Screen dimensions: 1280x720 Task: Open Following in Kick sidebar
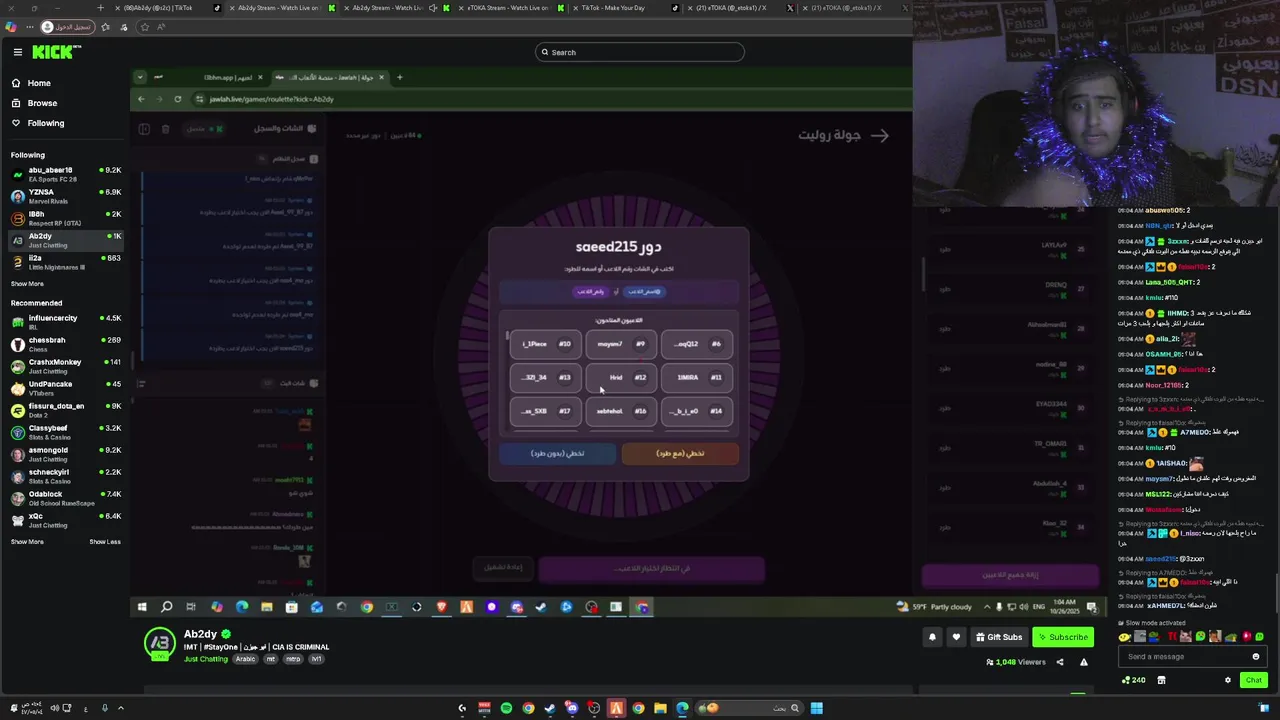pyautogui.click(x=46, y=123)
